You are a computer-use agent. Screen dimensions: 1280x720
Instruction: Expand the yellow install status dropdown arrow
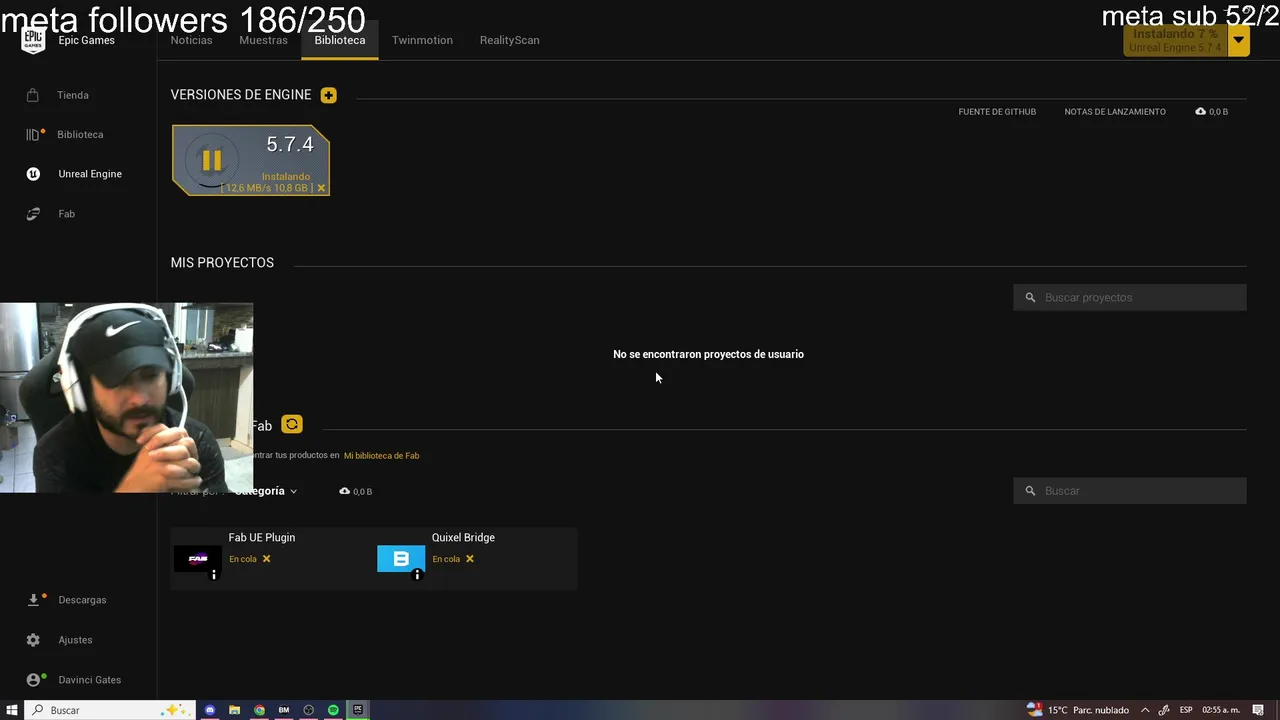point(1238,40)
